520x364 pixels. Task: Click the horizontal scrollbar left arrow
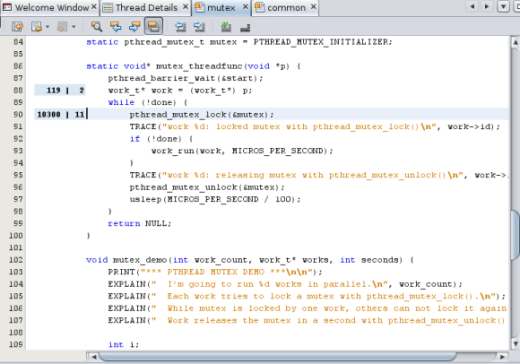pos(94,357)
